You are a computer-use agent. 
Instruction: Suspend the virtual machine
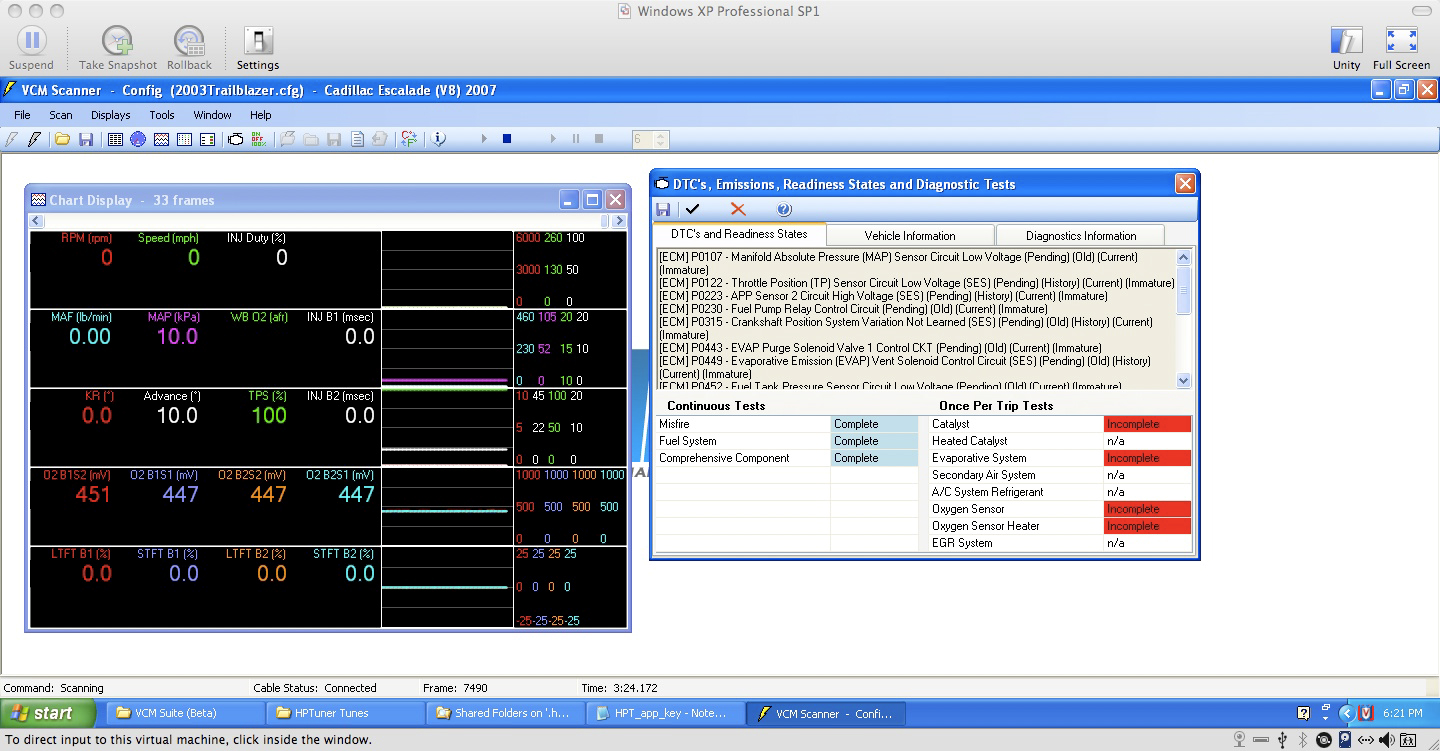(31, 47)
